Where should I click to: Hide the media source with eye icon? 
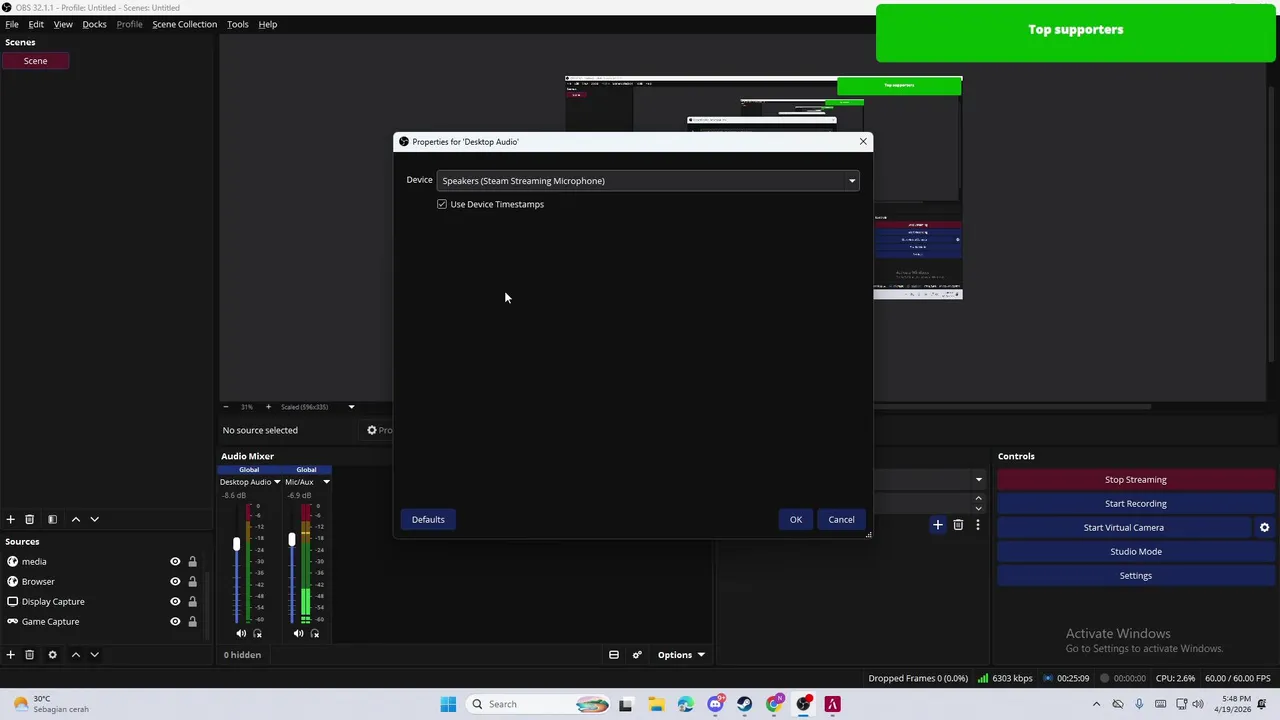[x=175, y=561]
